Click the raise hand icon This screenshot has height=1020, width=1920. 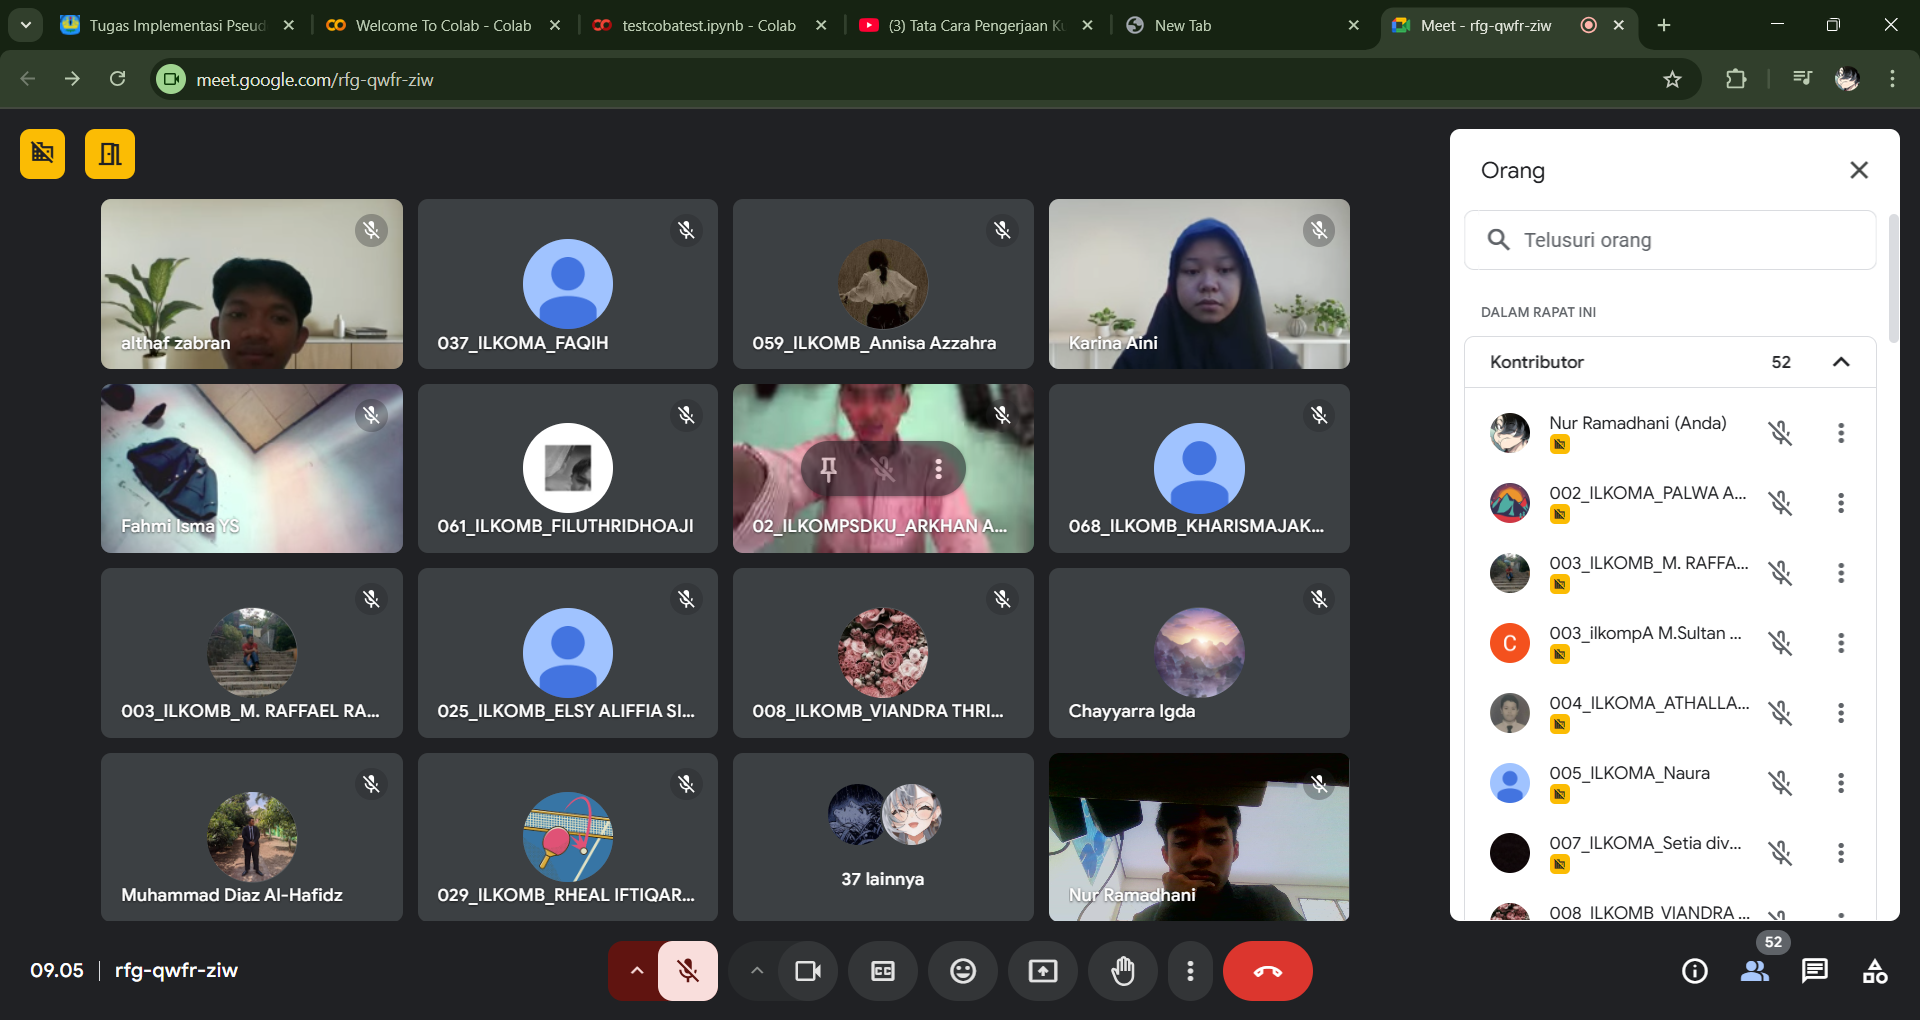pyautogui.click(x=1123, y=971)
